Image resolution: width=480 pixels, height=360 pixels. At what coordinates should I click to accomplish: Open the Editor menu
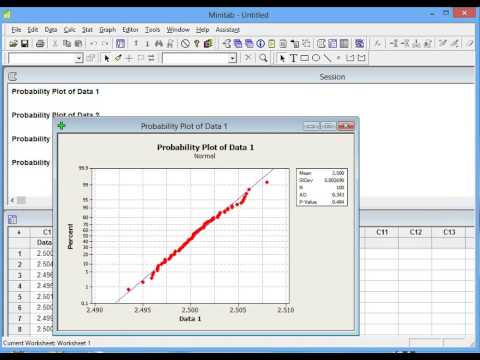click(130, 30)
